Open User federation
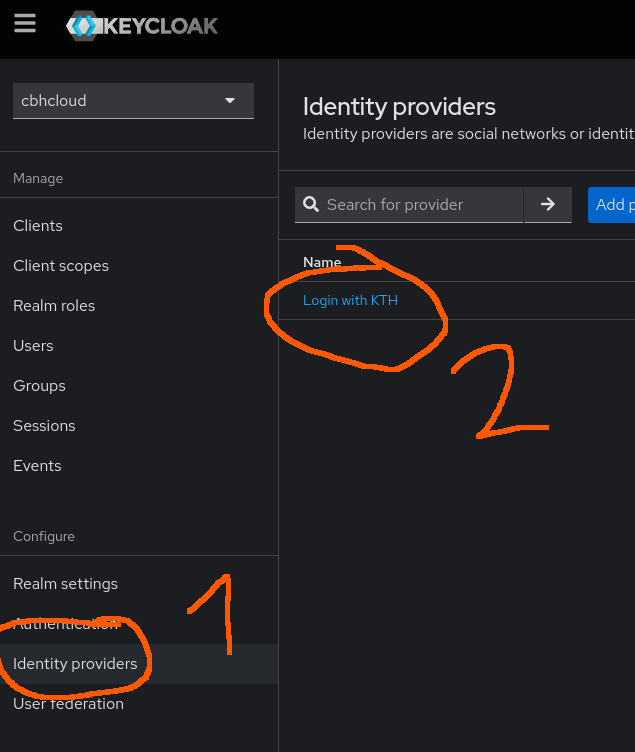The height and width of the screenshot is (752, 635). [68, 704]
